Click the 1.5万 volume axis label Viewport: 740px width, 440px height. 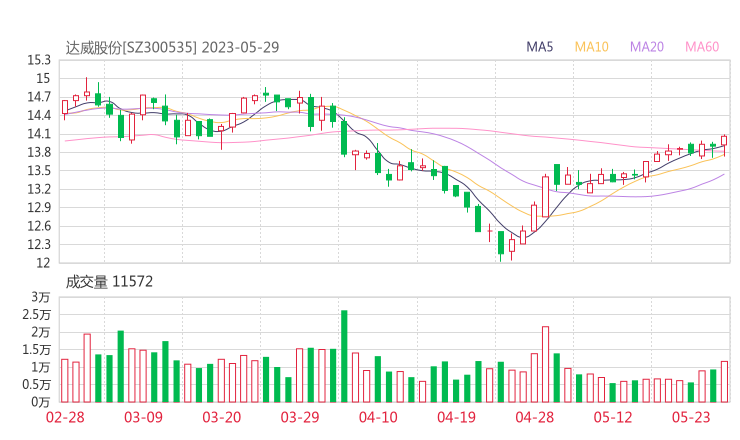(36, 349)
